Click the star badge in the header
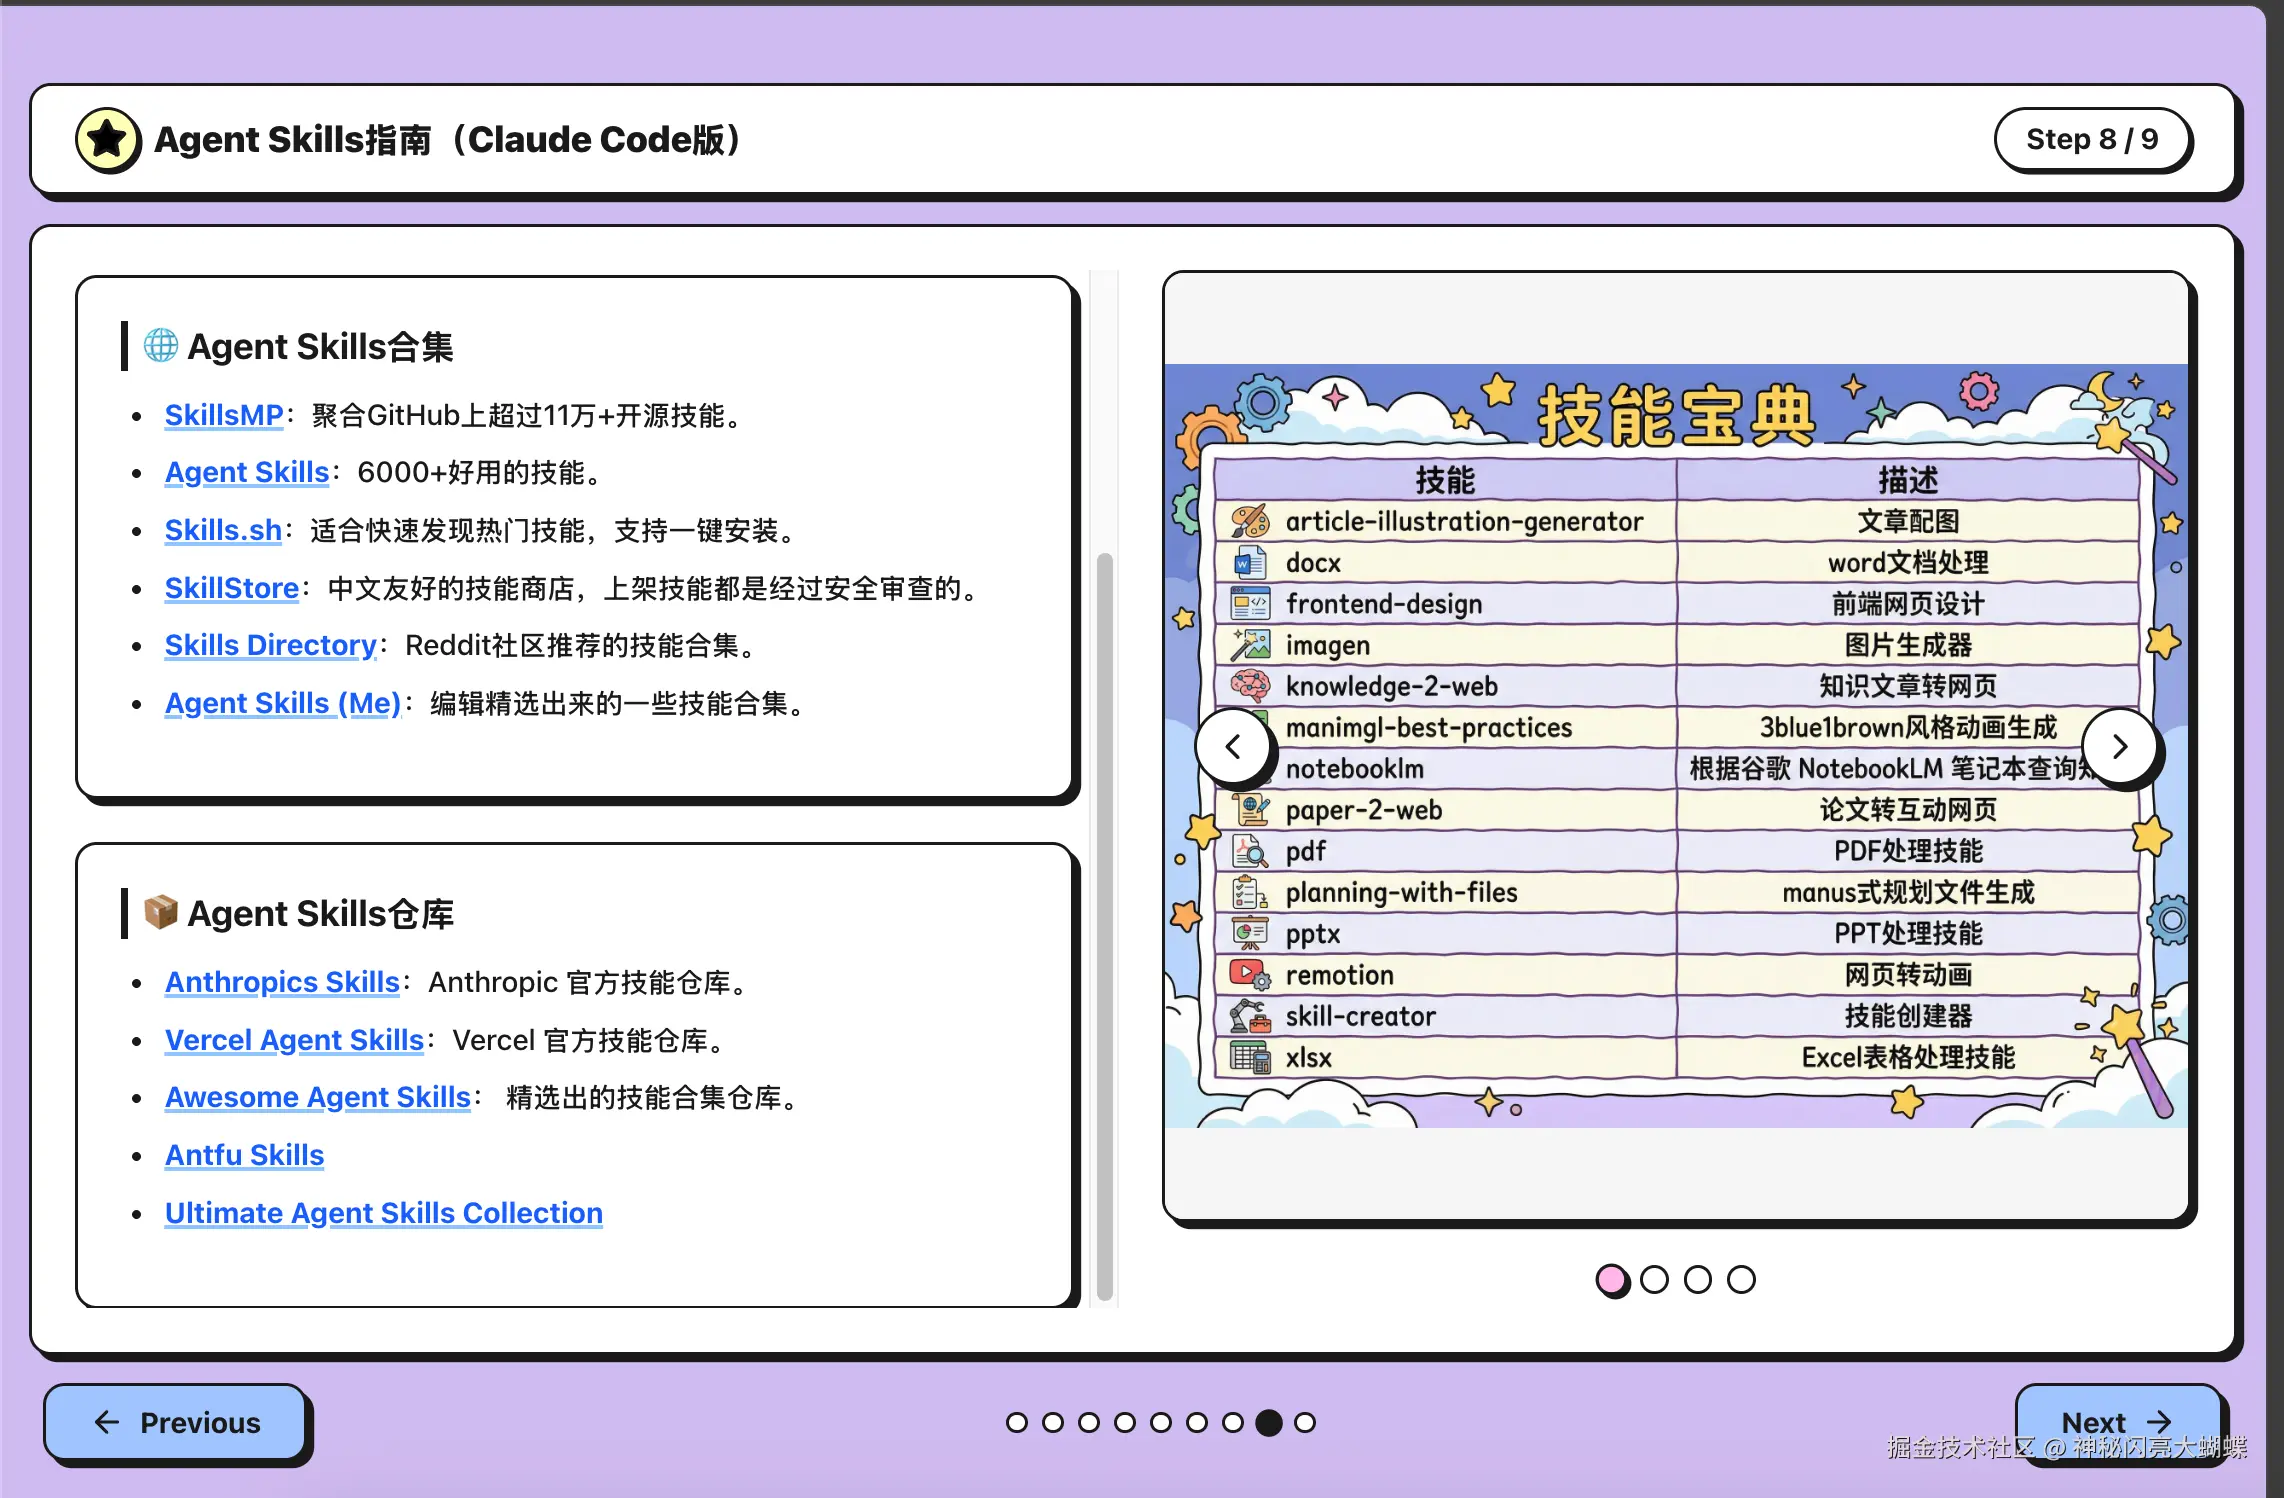 coord(108,139)
